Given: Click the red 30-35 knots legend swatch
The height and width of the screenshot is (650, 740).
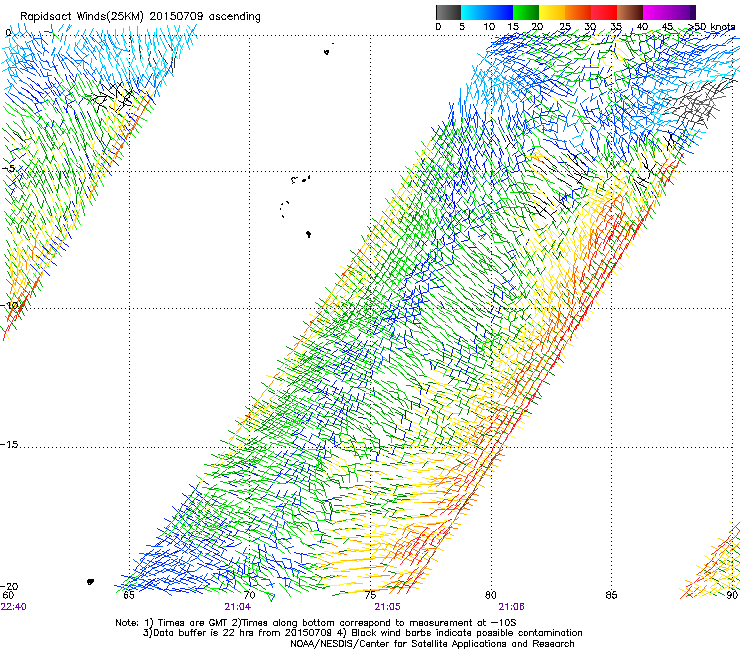Looking at the screenshot, I should tap(604, 12).
